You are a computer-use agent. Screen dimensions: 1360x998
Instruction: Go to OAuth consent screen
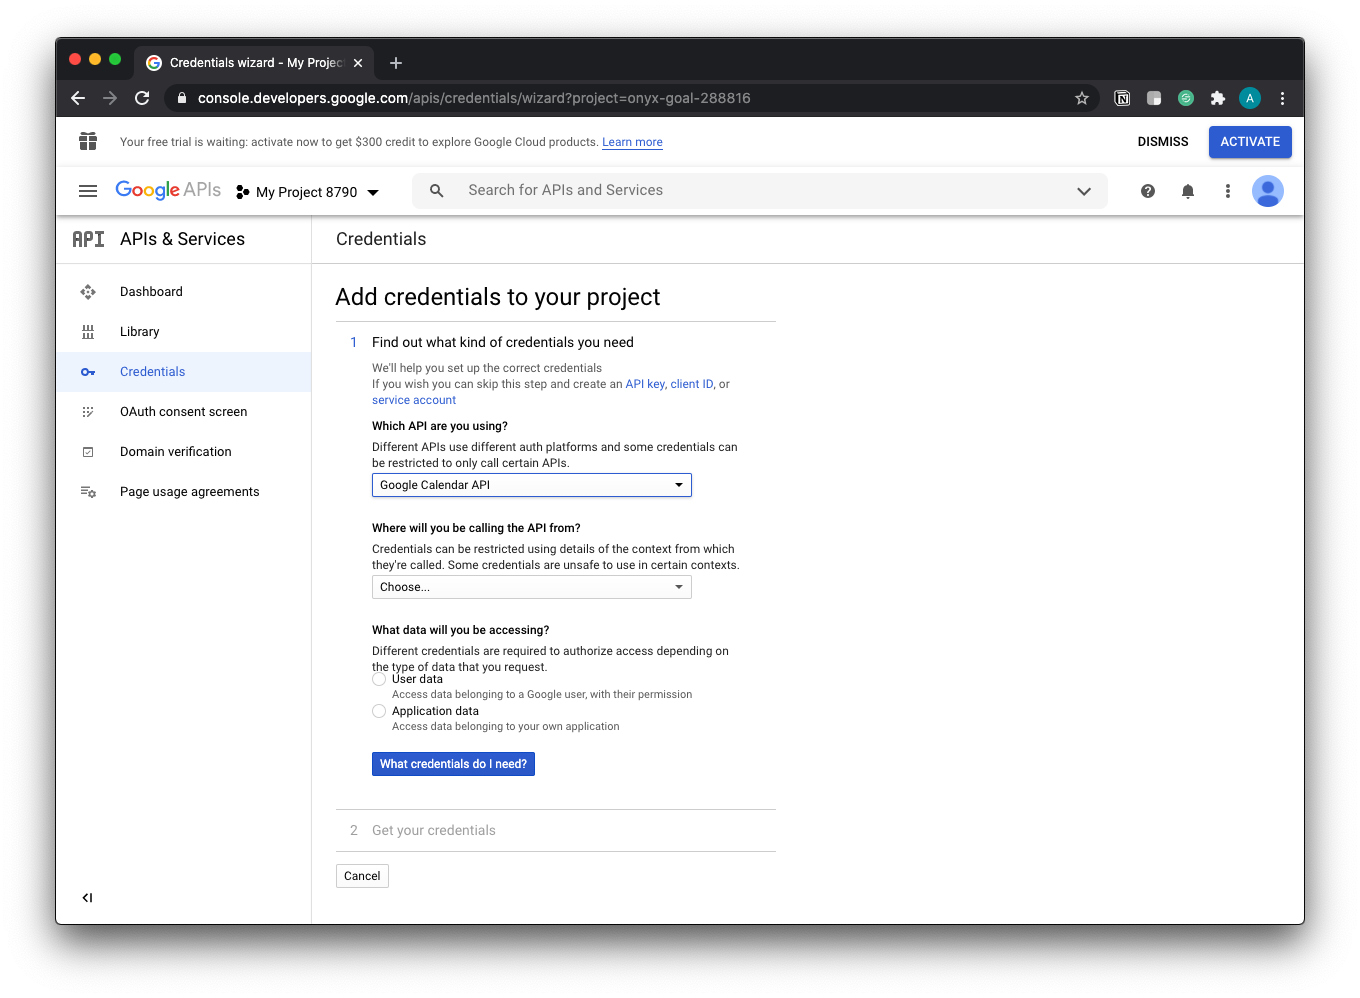click(x=183, y=412)
